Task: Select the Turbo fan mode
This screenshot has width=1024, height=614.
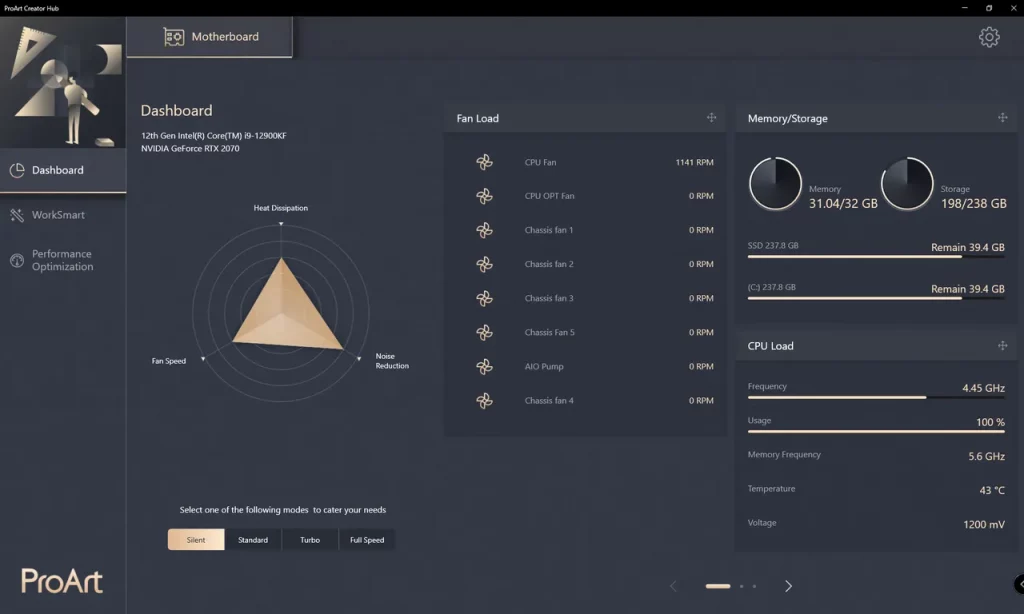Action: pos(310,540)
